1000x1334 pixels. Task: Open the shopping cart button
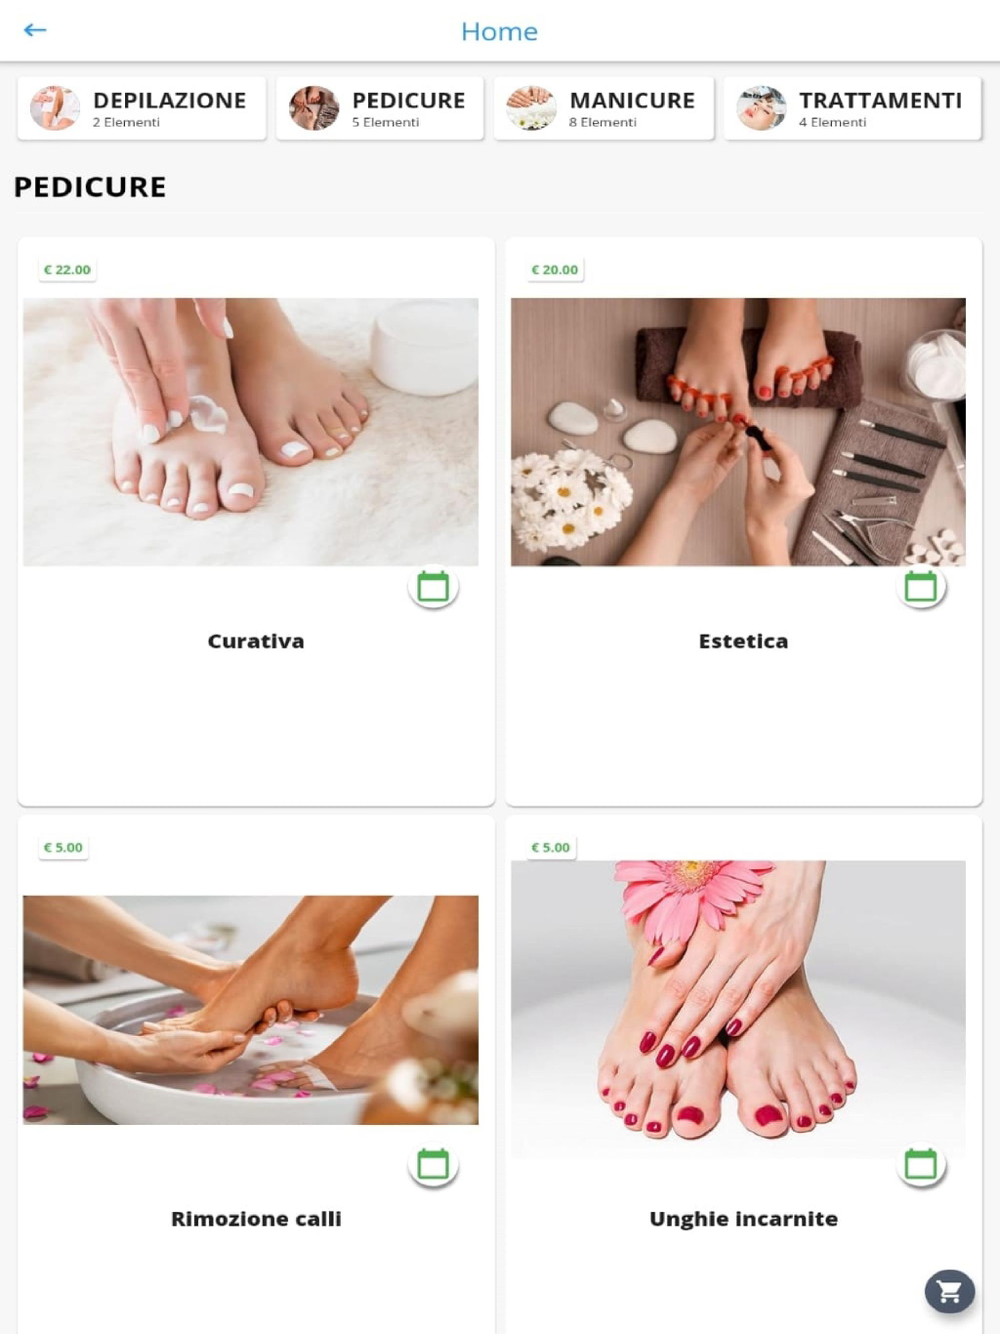(x=950, y=1291)
